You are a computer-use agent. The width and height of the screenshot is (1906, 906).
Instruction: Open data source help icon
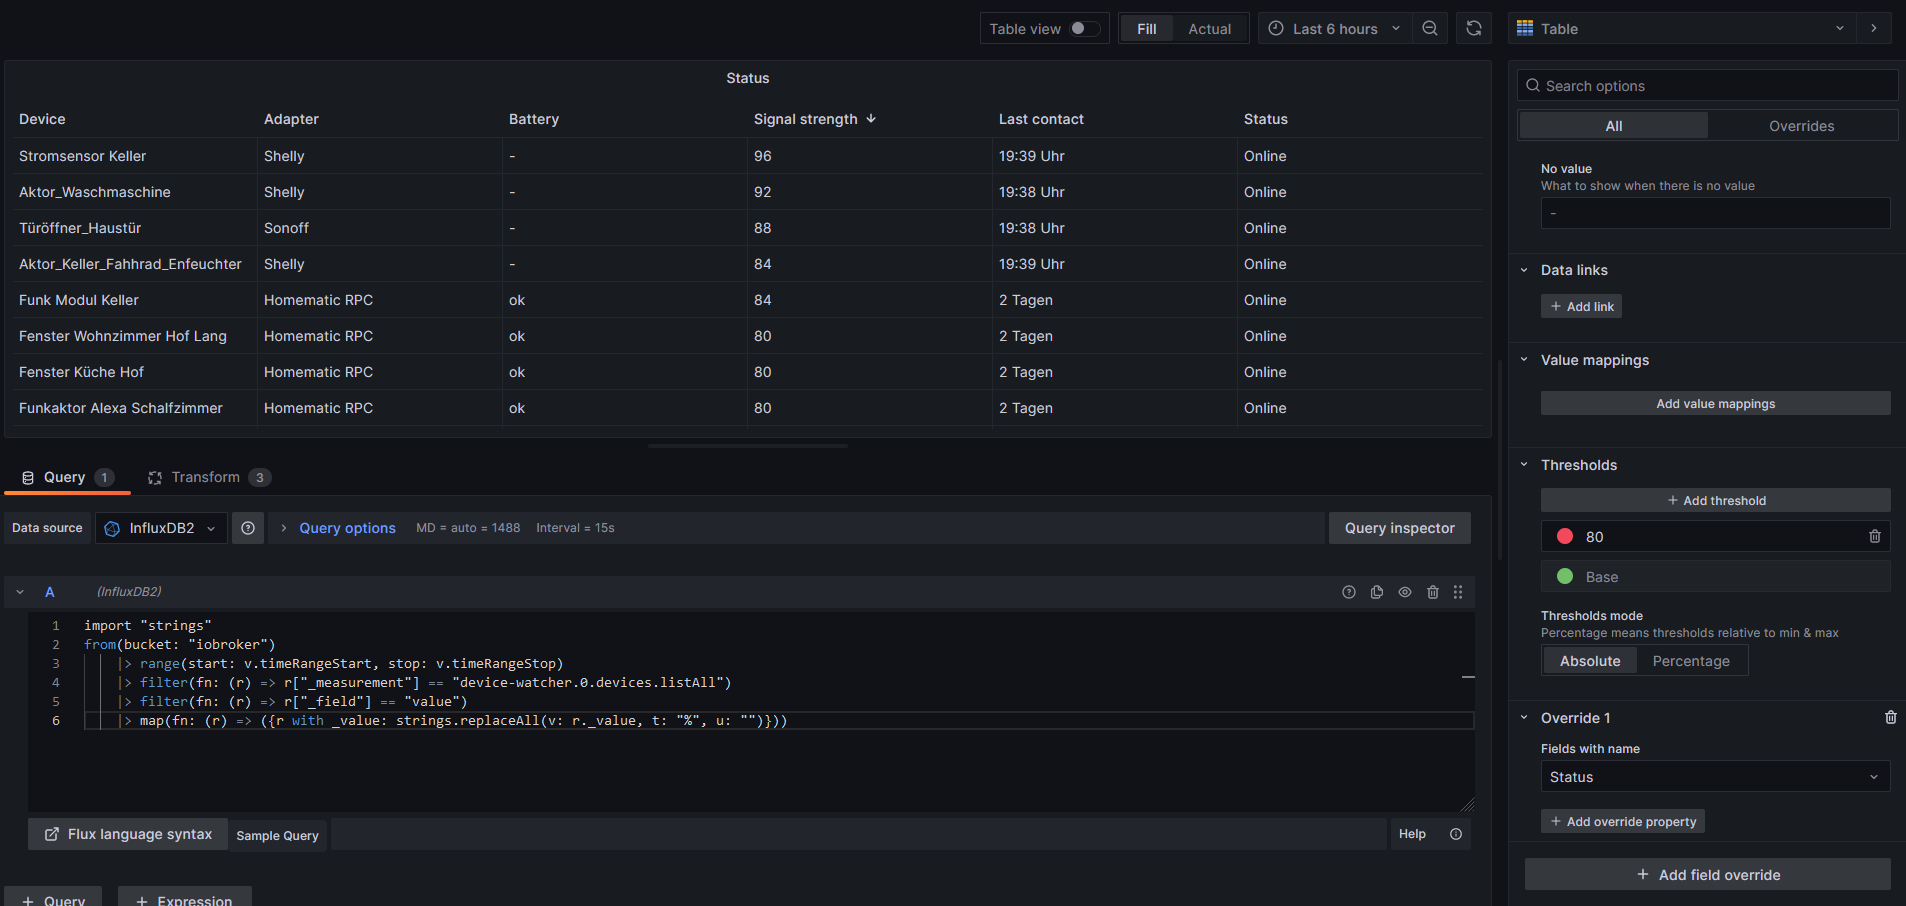(x=248, y=528)
